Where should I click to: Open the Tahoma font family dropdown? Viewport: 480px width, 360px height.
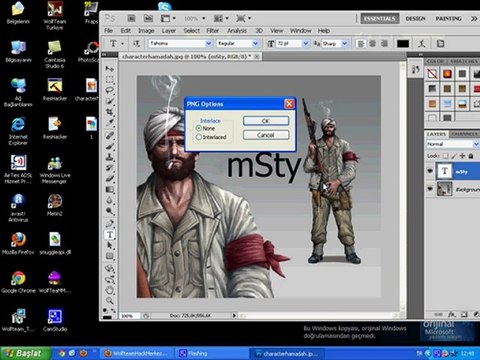click(x=209, y=44)
